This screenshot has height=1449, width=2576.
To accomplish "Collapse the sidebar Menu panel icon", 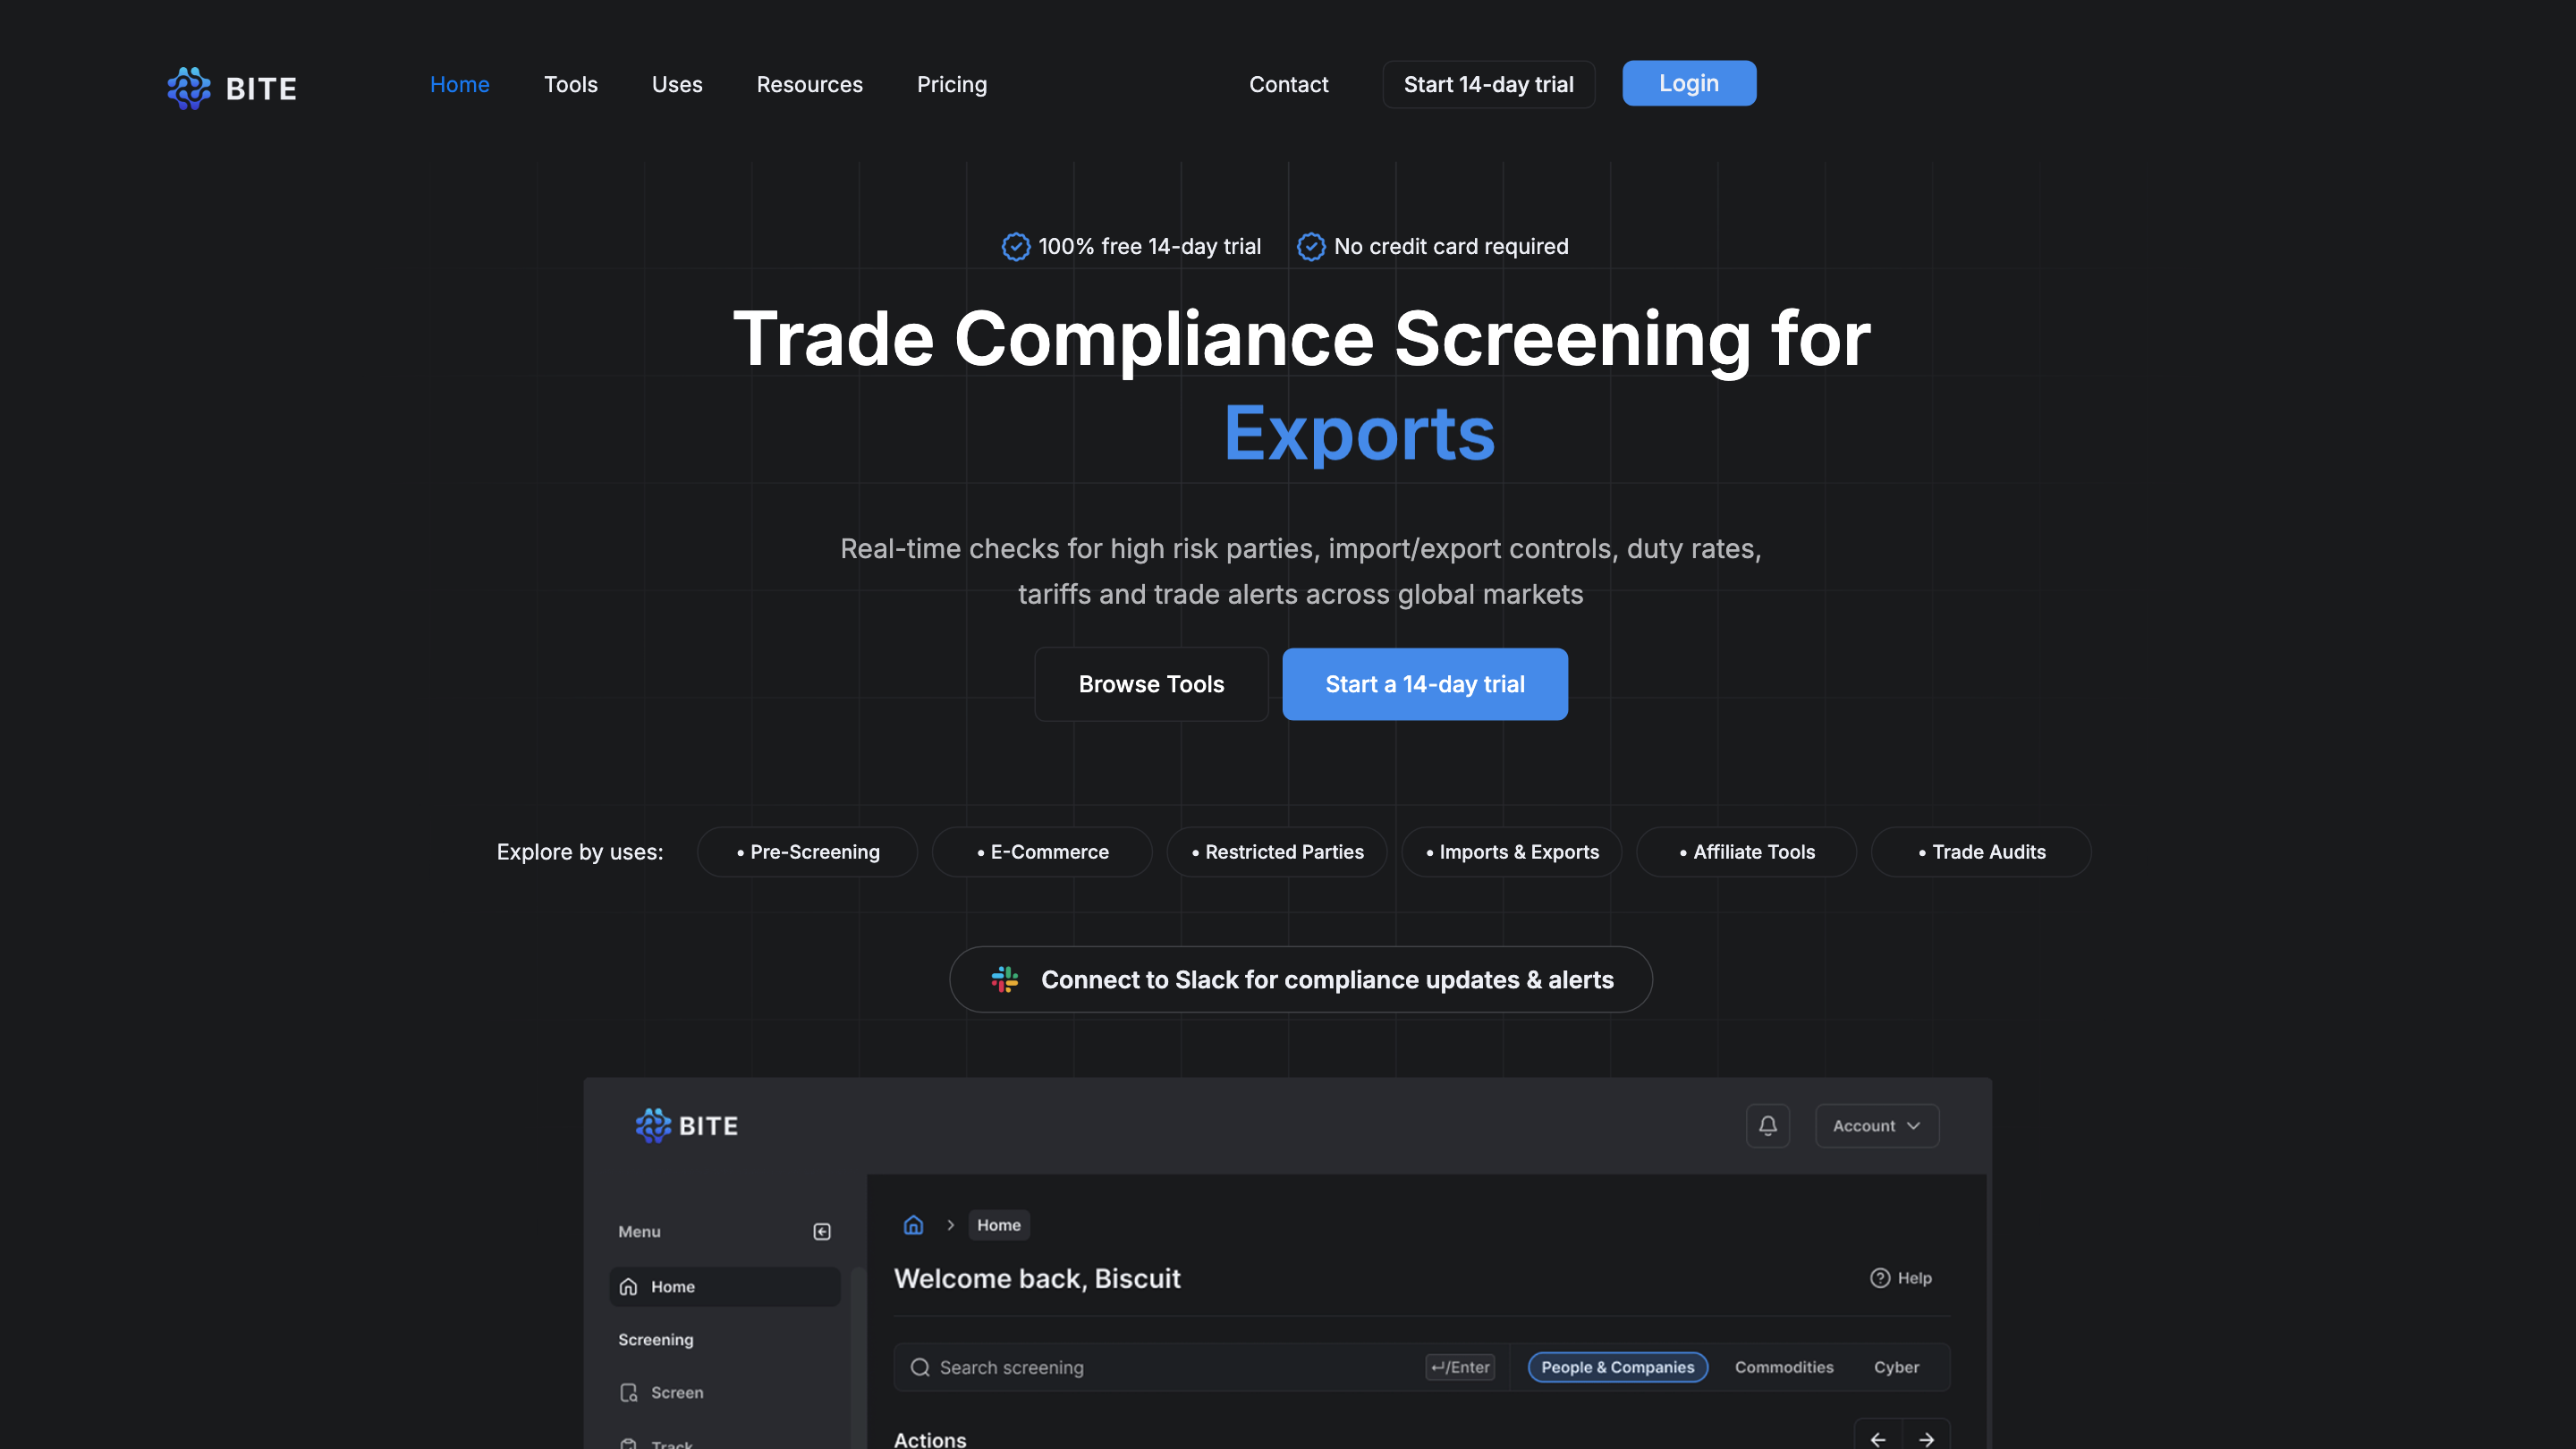I will (x=822, y=1231).
